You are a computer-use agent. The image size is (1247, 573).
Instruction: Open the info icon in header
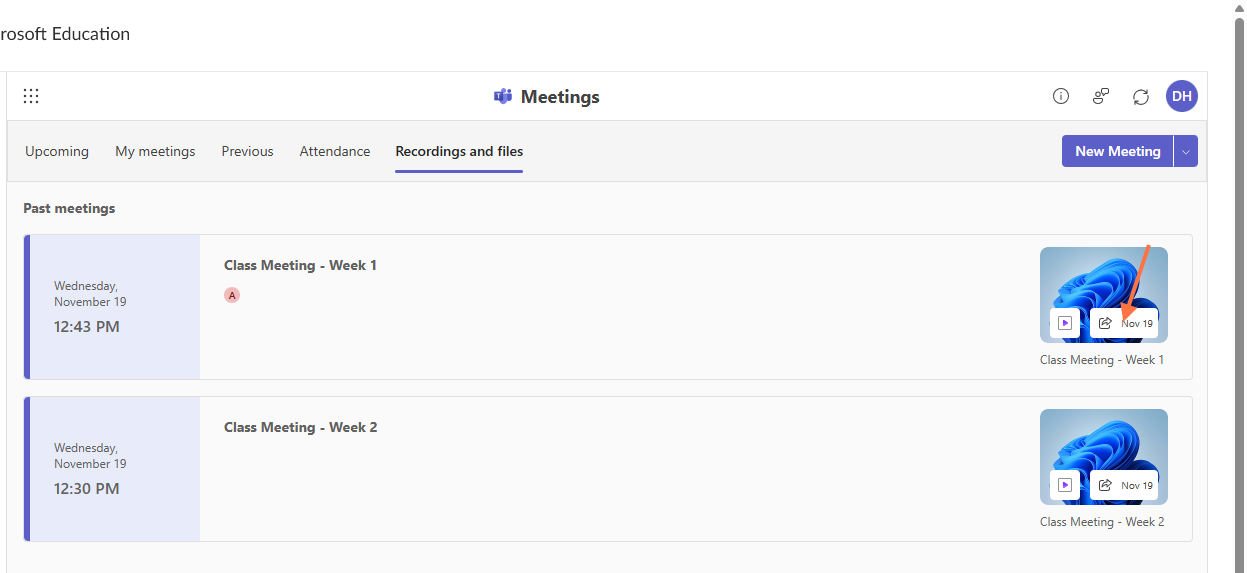pyautogui.click(x=1061, y=96)
